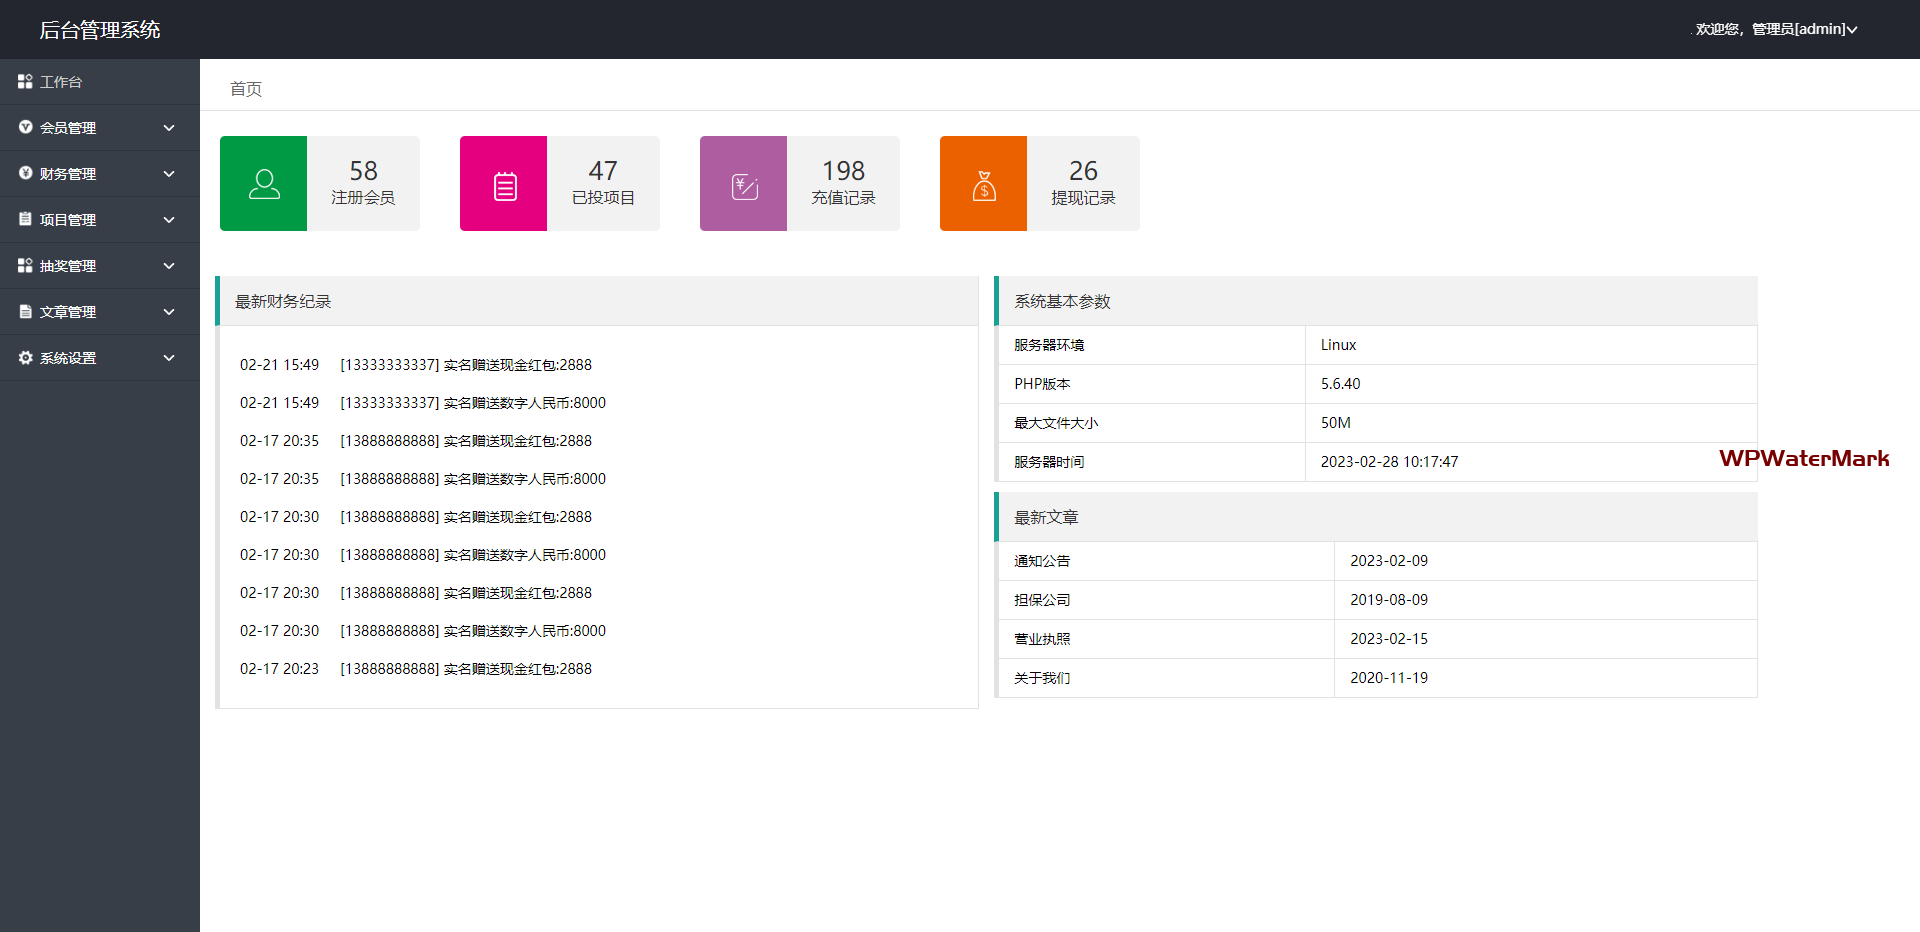Click the clipboard icon beside 项目管理

pyautogui.click(x=25, y=219)
